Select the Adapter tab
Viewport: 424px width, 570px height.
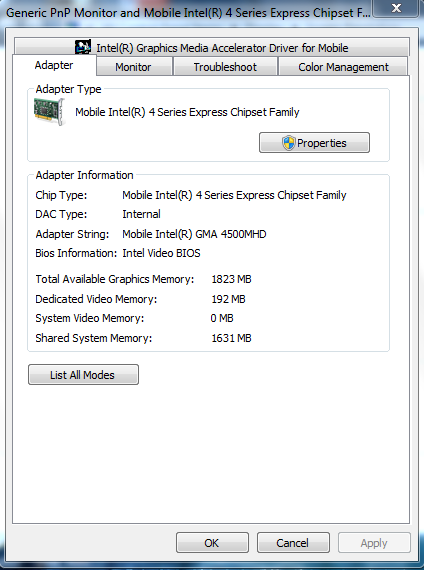54,65
